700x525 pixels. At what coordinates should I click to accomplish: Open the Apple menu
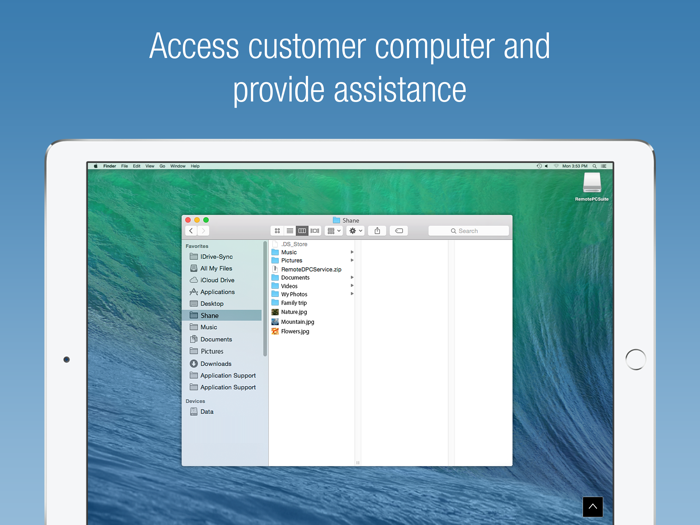coord(95,166)
